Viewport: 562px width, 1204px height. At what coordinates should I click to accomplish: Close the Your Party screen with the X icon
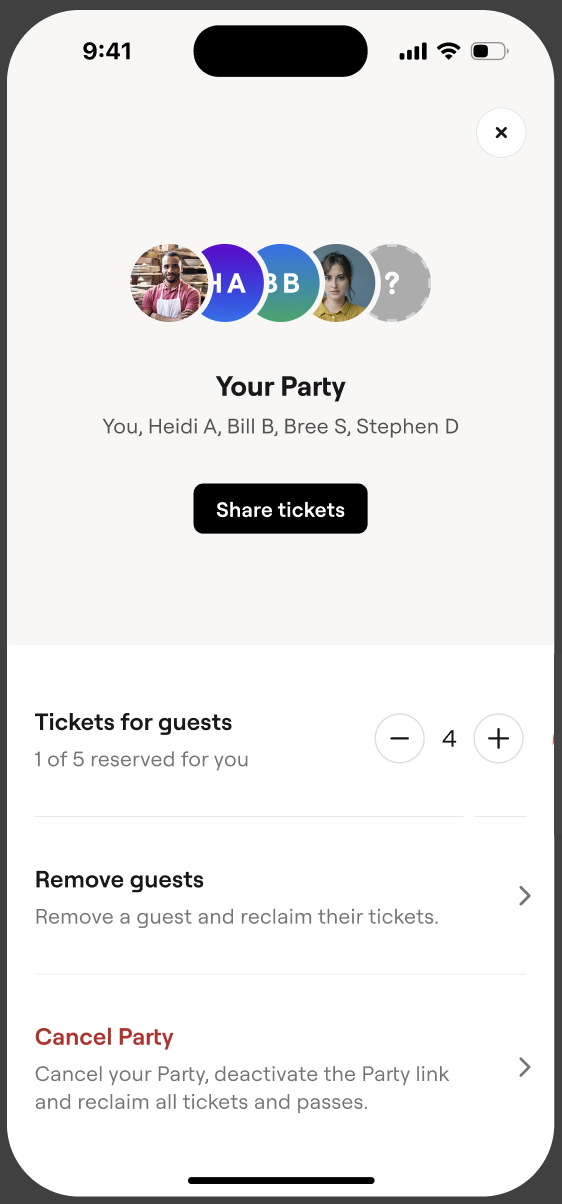pyautogui.click(x=501, y=132)
